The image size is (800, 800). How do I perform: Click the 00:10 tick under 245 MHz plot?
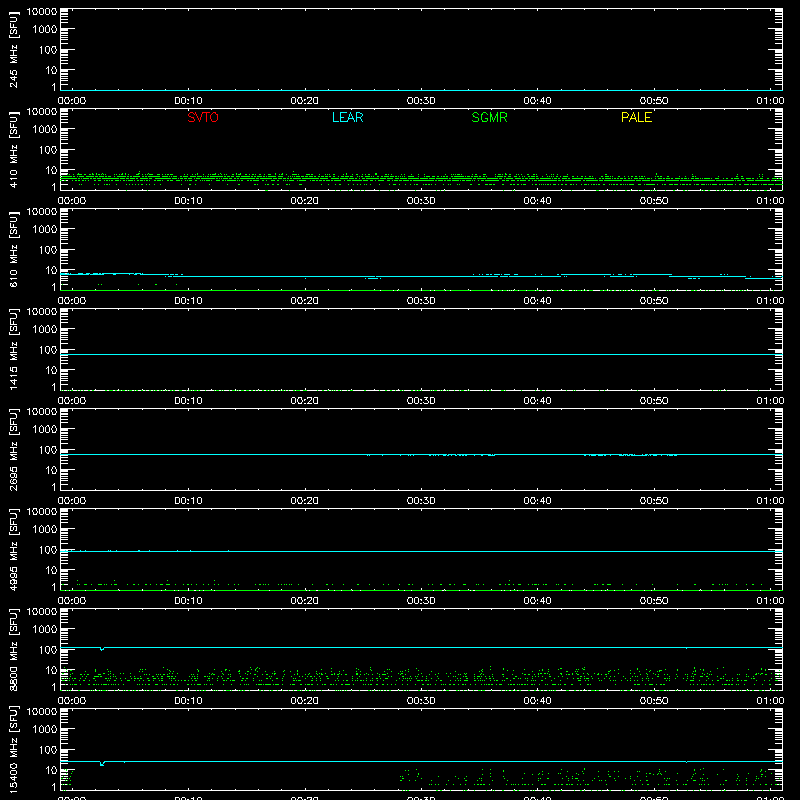coord(188,101)
